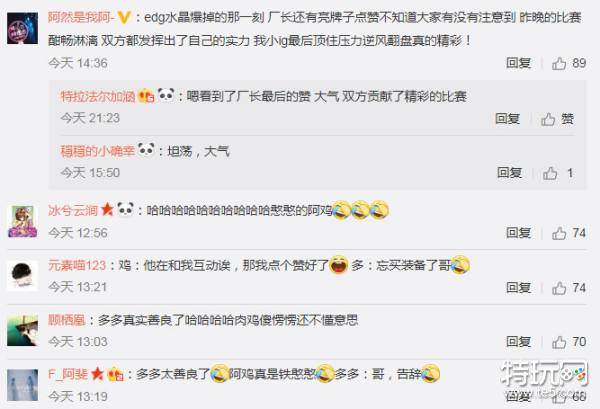The image size is (600, 409).
Task: Click 回复 on the 15:50 nested reply
Action: 509,173
